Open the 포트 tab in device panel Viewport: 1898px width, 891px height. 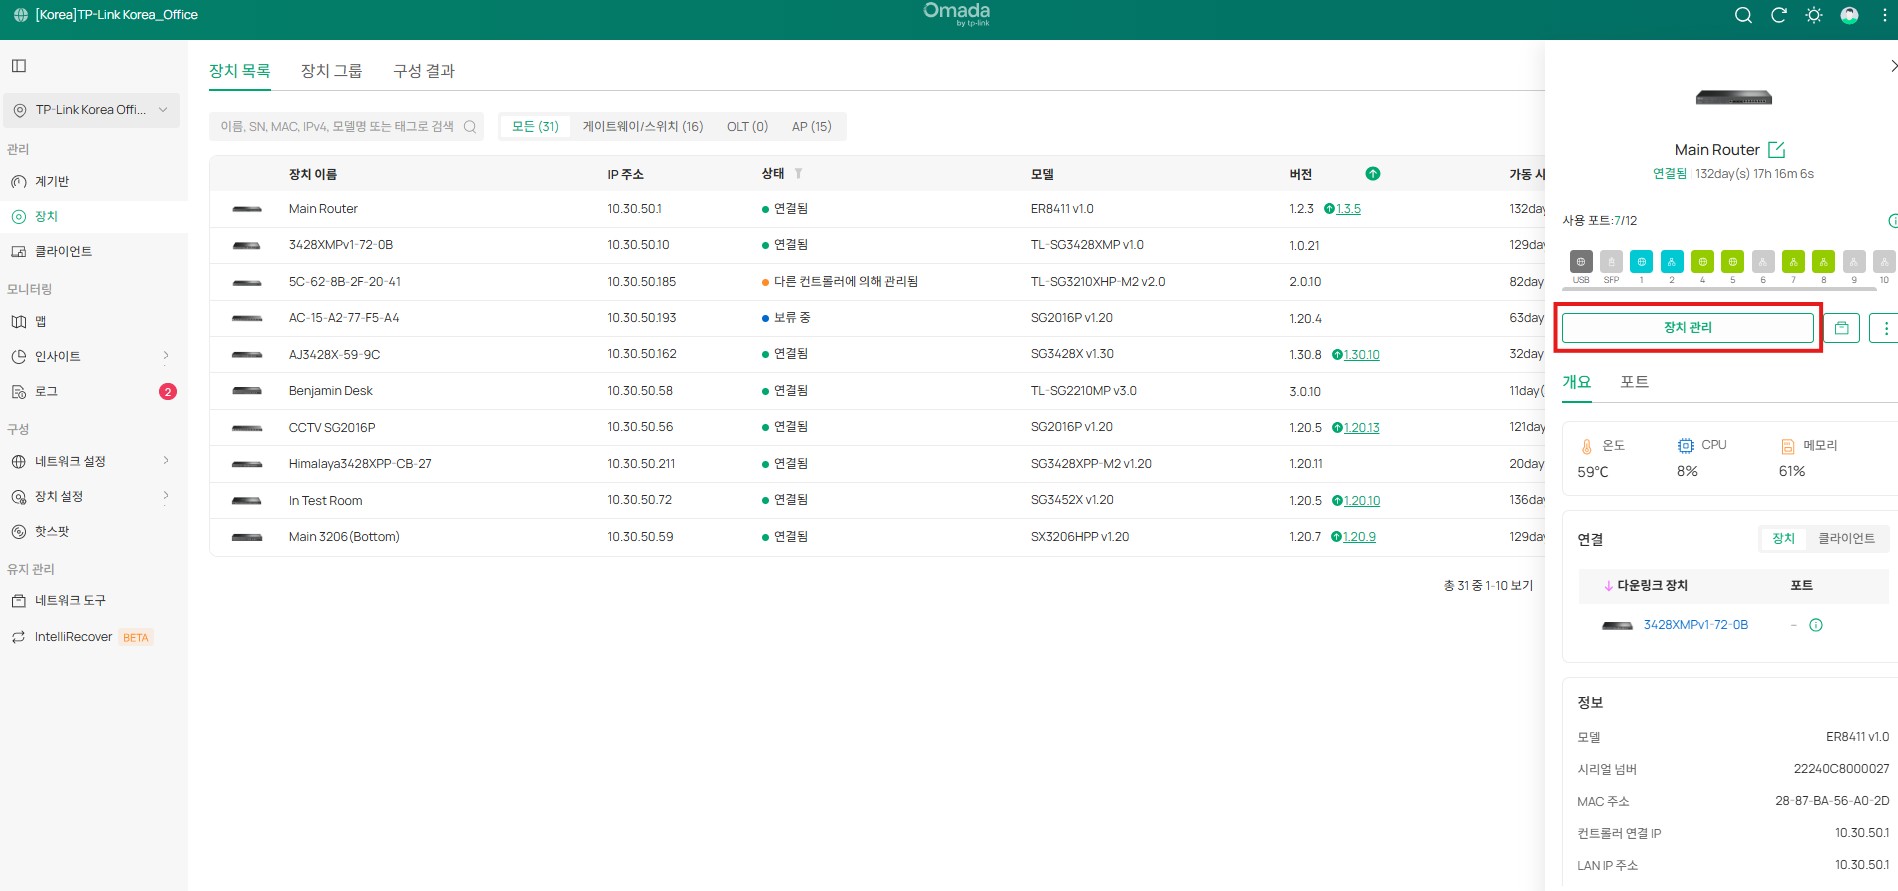(x=1634, y=382)
